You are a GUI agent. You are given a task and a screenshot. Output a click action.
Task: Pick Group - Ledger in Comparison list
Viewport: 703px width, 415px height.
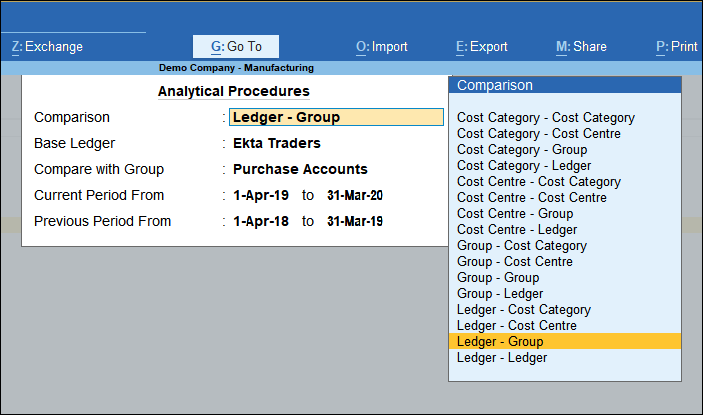tap(500, 293)
